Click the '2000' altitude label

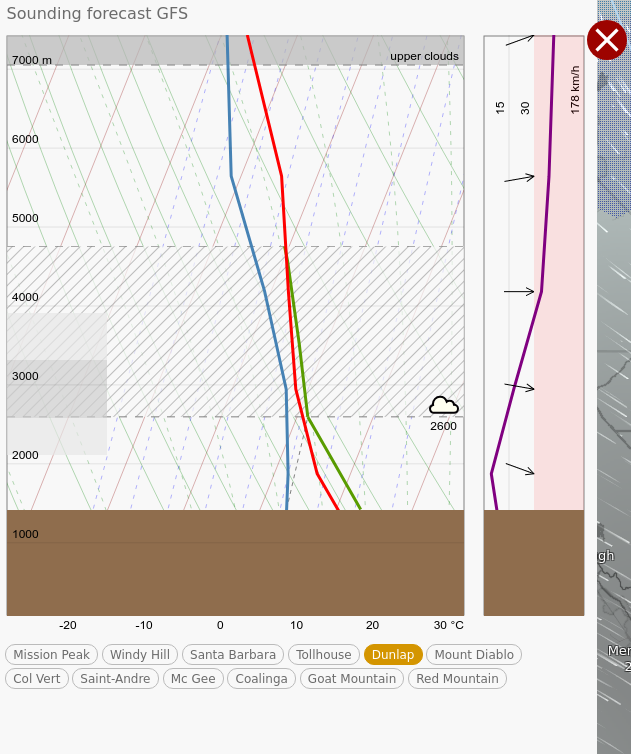coord(25,455)
